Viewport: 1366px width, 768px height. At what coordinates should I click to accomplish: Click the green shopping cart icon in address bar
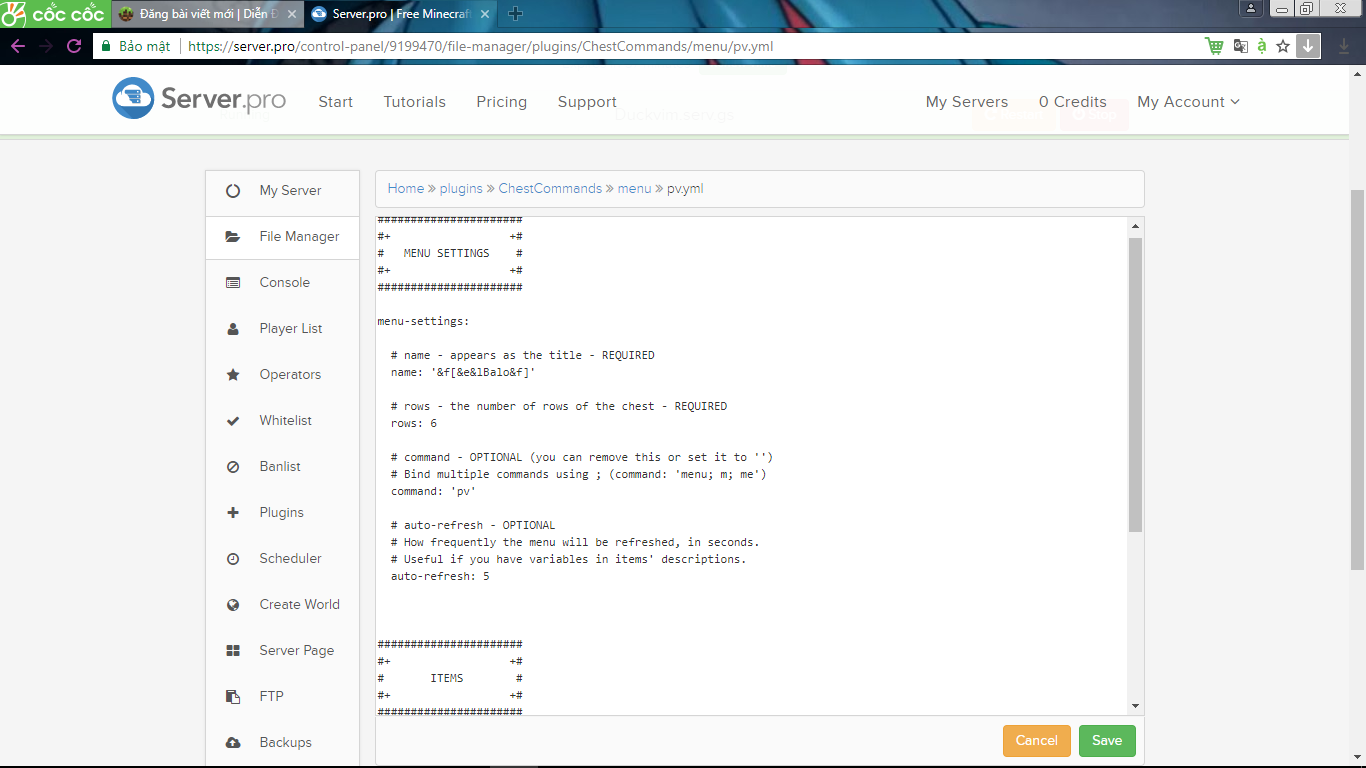click(1214, 46)
